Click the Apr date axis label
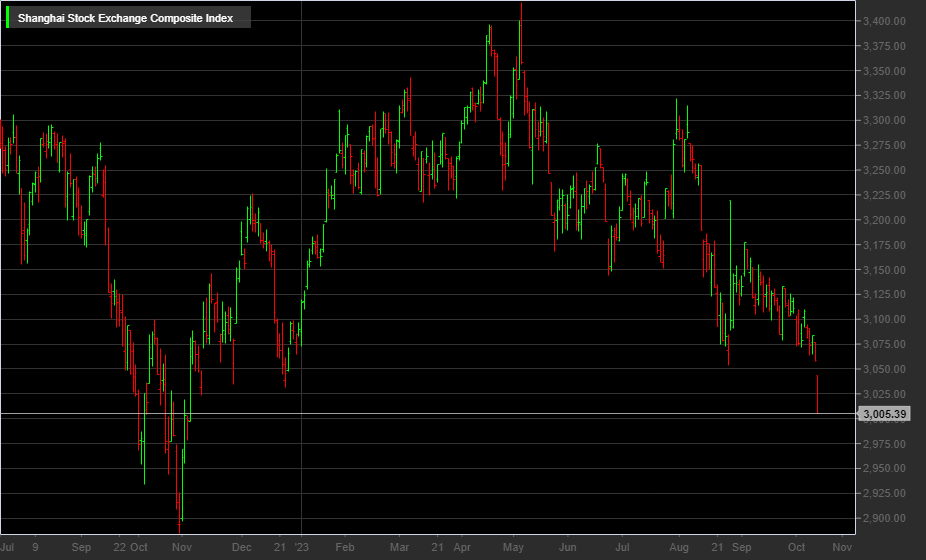This screenshot has height=560, width=926. click(x=462, y=547)
